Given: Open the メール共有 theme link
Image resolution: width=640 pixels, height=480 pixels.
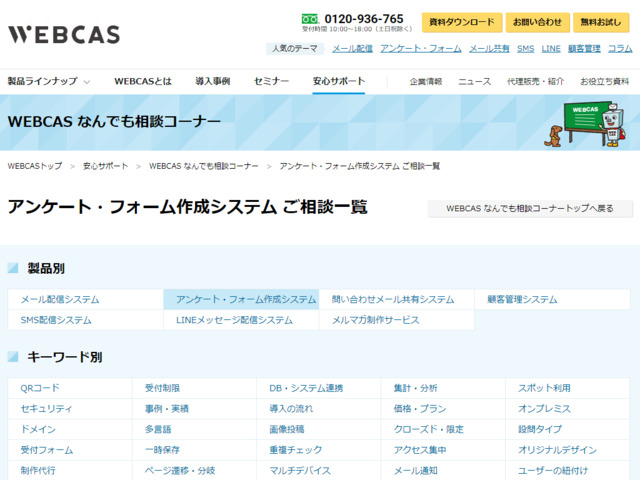Looking at the screenshot, I should tap(489, 49).
